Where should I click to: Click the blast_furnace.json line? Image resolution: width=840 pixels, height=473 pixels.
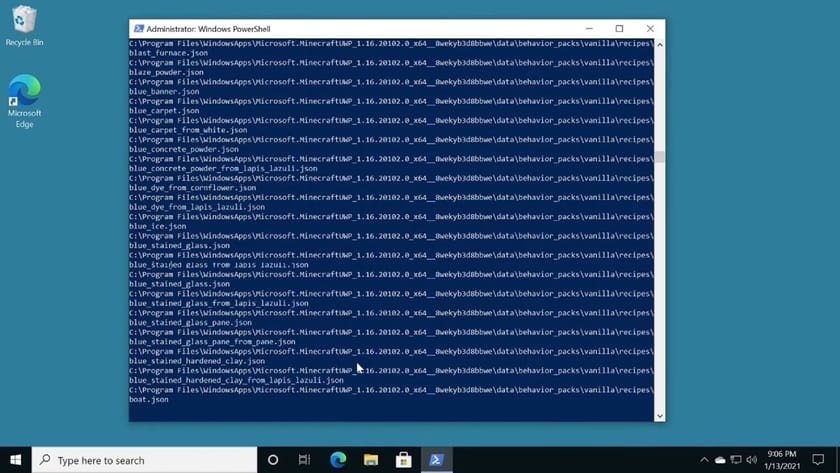[168, 53]
